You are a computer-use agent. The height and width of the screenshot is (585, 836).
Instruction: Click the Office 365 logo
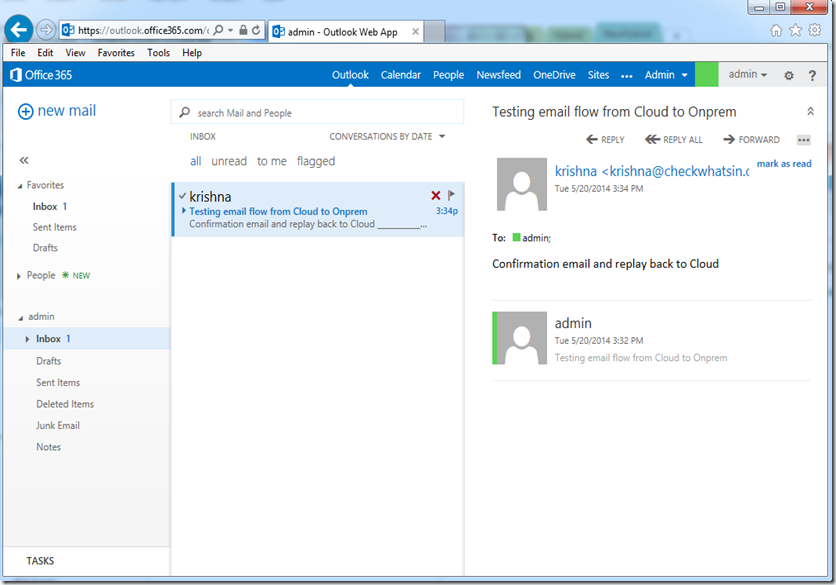click(x=41, y=75)
